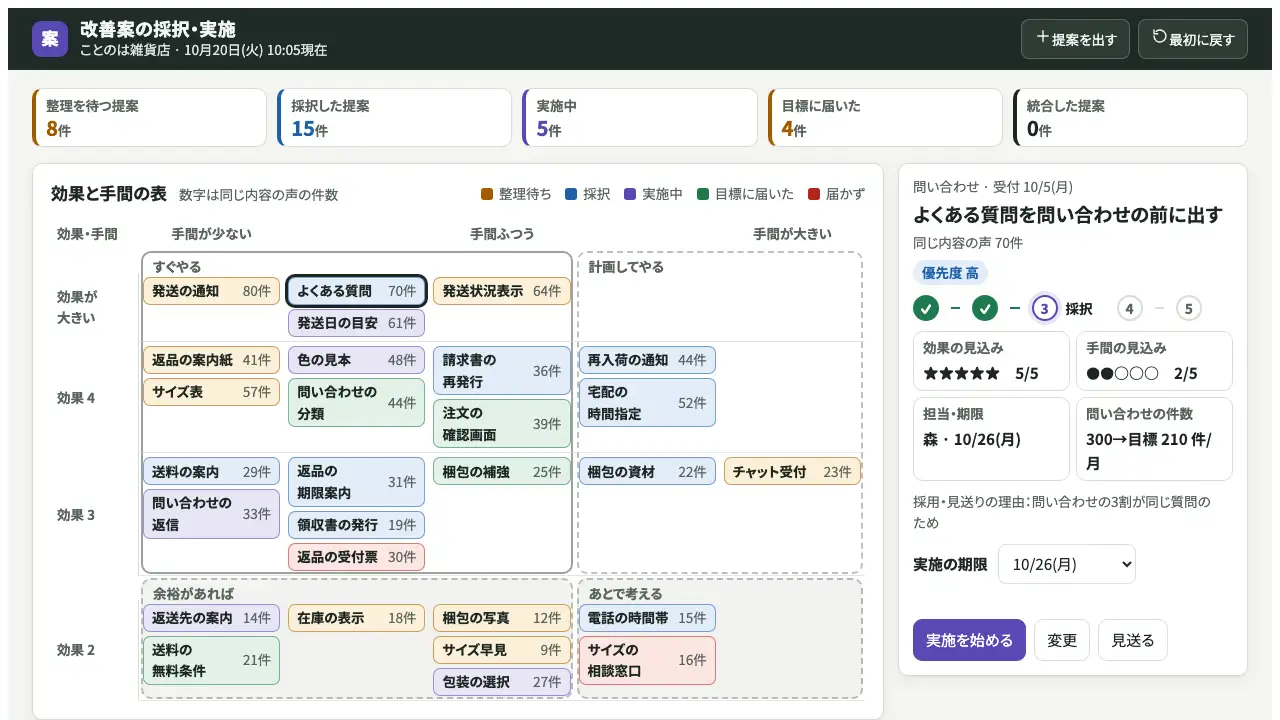Click the 変更 button
This screenshot has width=1280, height=720.
pyautogui.click(x=1062, y=640)
